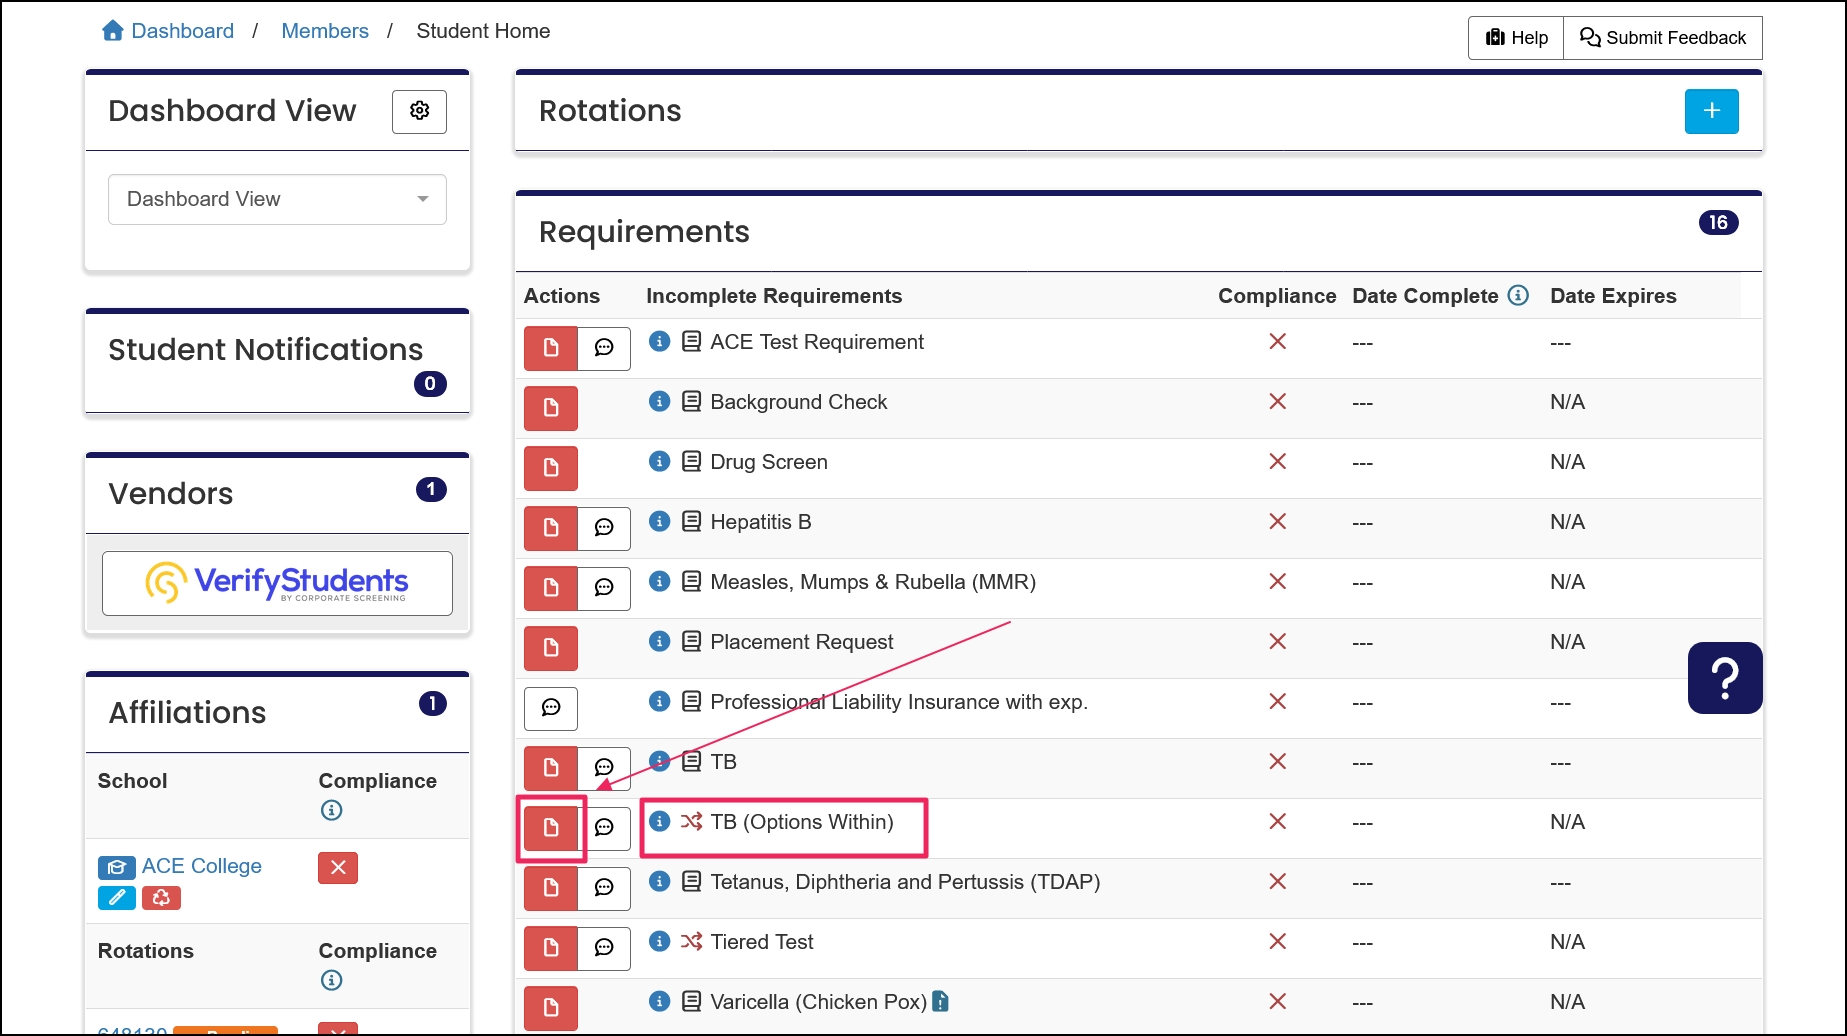Image resolution: width=1847 pixels, height=1036 pixels.
Task: Click the shuffle icon beside Tiered Test
Action: coord(689,941)
